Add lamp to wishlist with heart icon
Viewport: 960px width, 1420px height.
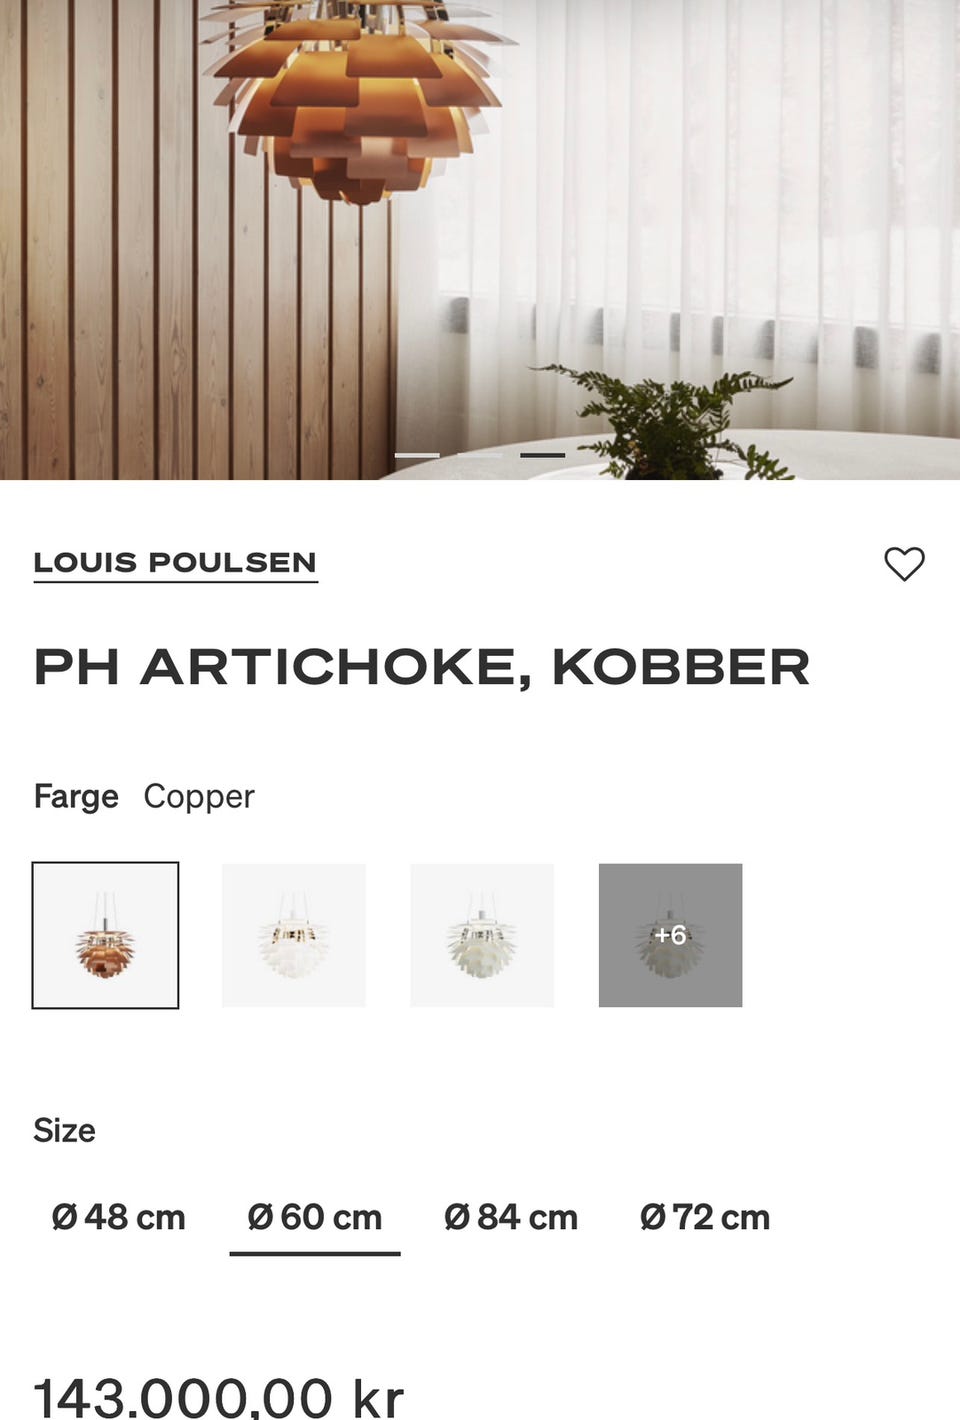click(904, 564)
